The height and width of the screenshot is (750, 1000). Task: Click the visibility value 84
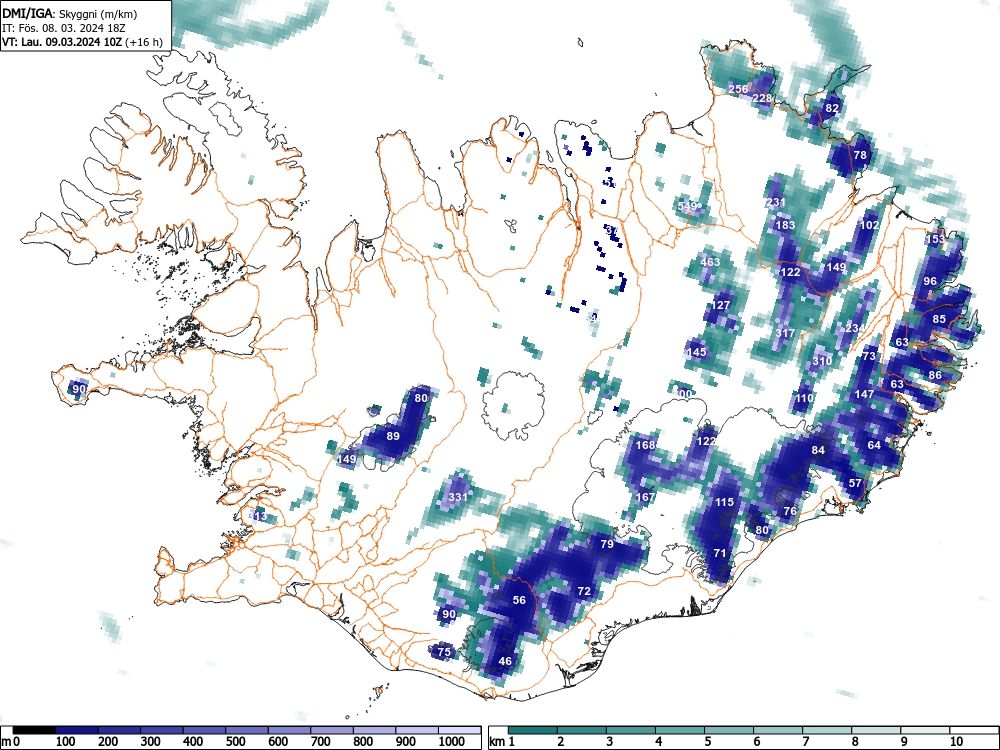coord(818,450)
